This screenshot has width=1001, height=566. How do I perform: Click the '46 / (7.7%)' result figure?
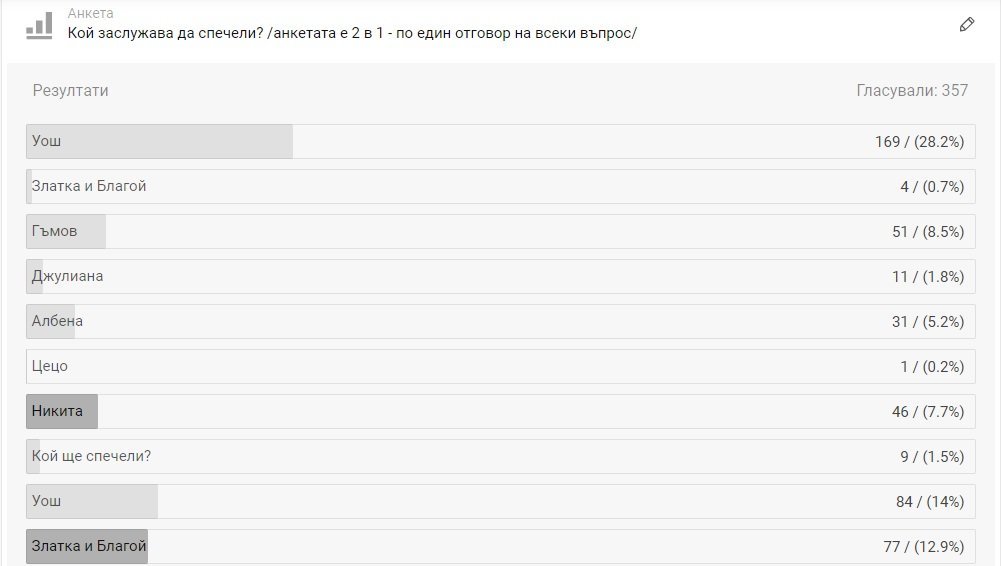pos(927,412)
